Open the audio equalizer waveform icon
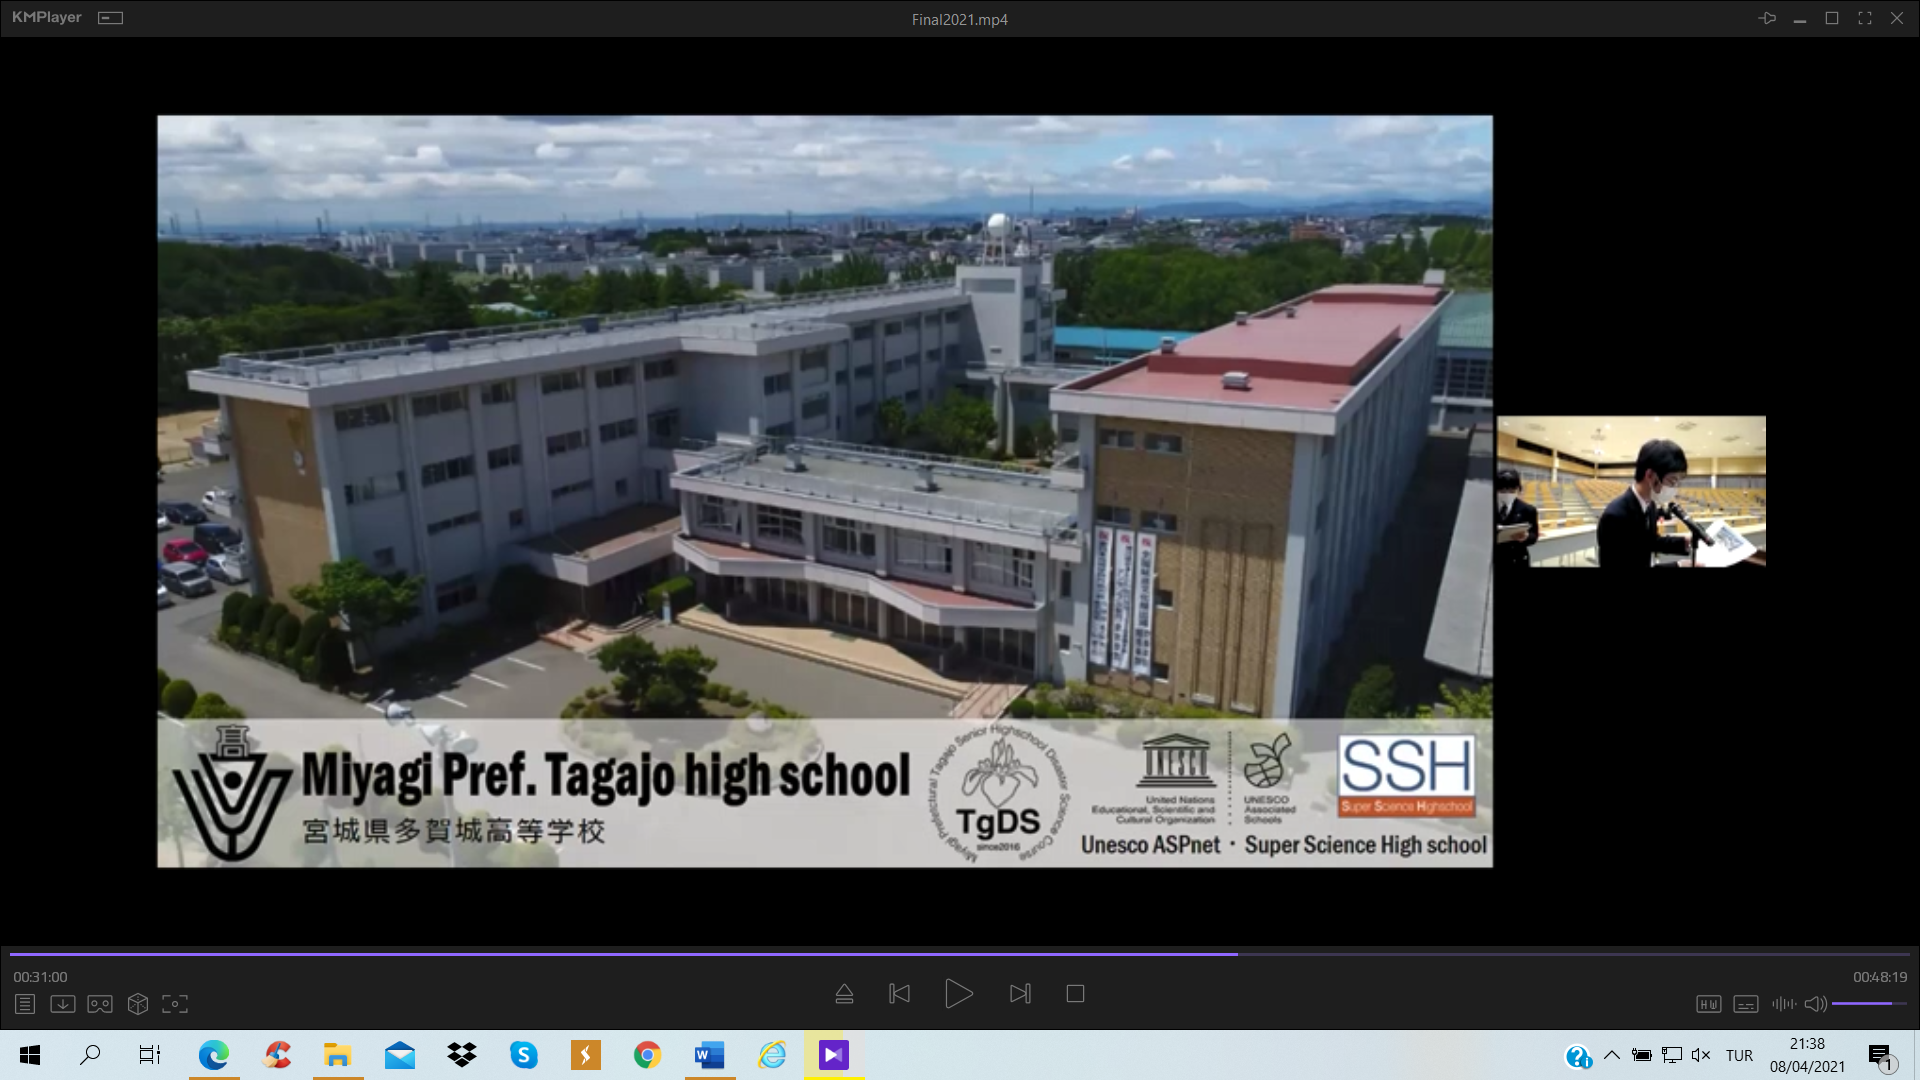The height and width of the screenshot is (1080, 1920). [x=1783, y=1004]
